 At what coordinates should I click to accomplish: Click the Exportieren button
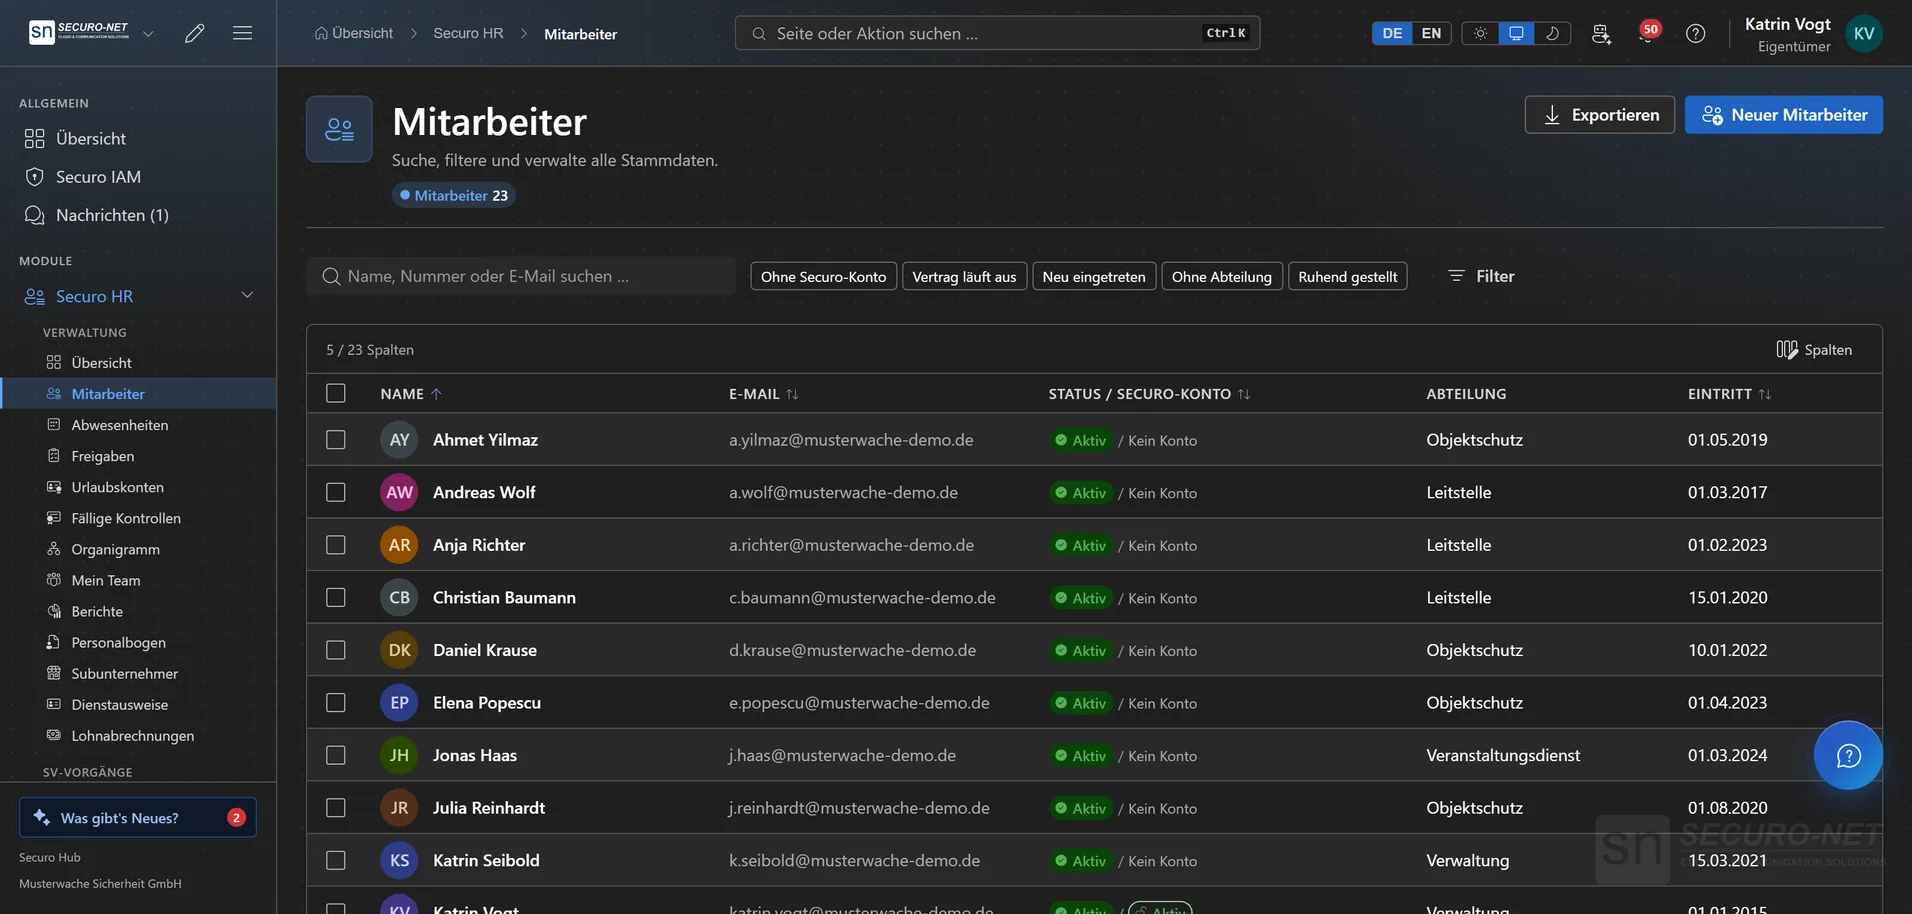tap(1599, 115)
